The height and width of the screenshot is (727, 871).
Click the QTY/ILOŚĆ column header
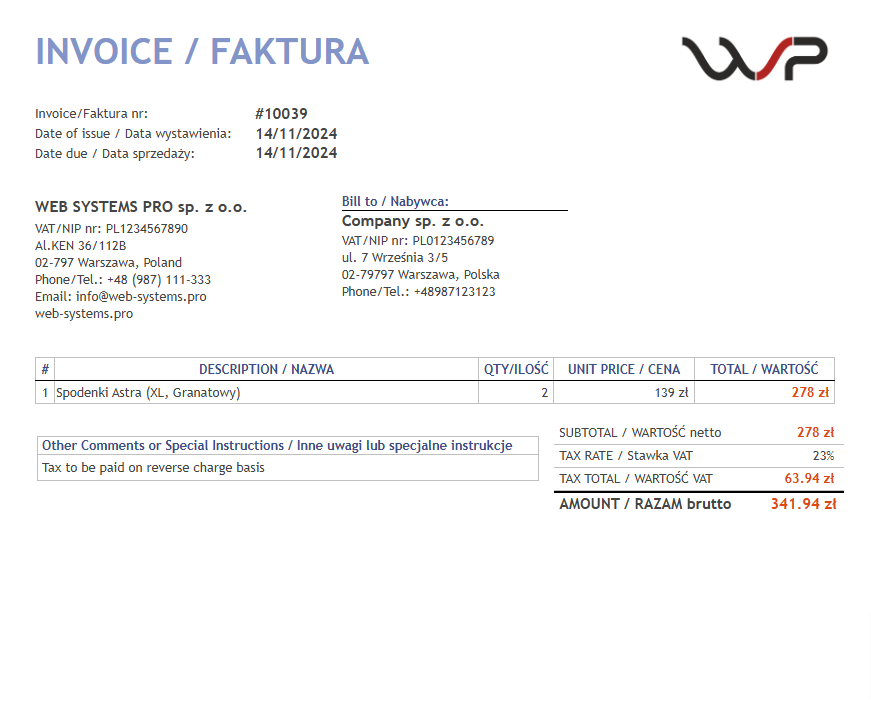(516, 369)
